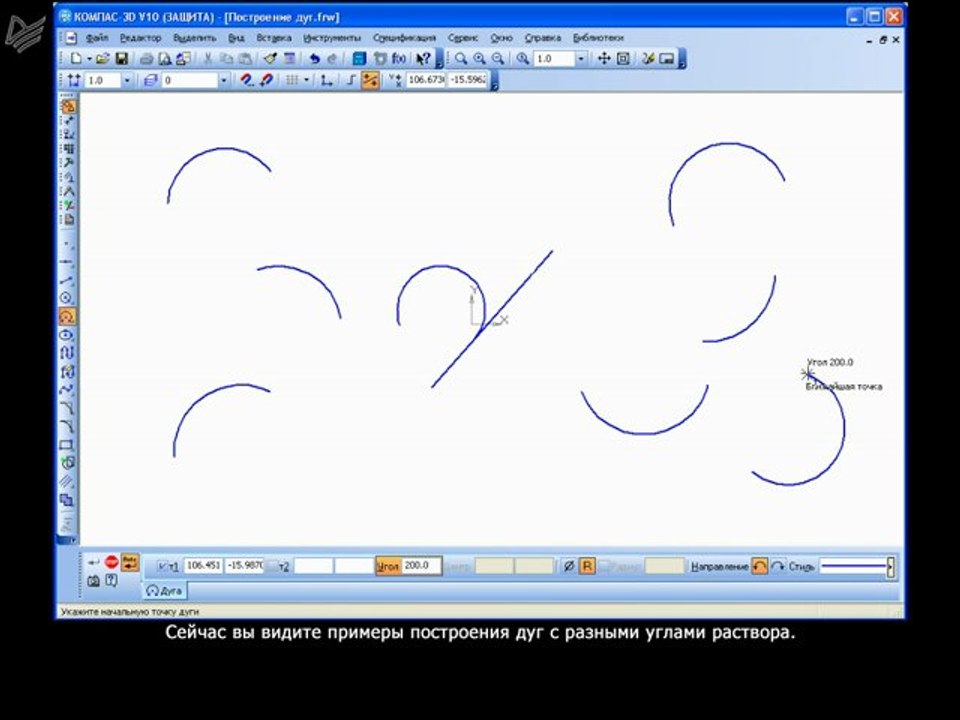Click the Redo arrow icon

tap(332, 59)
